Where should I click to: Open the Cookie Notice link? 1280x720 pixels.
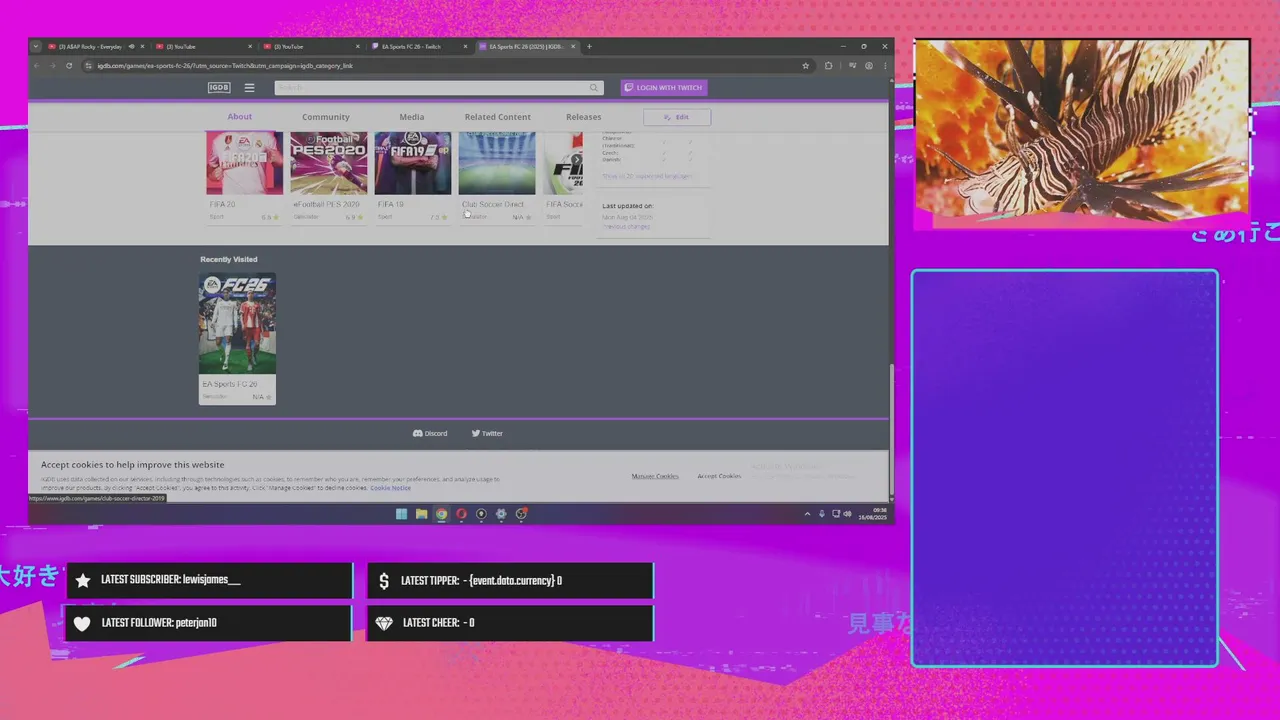(x=390, y=487)
